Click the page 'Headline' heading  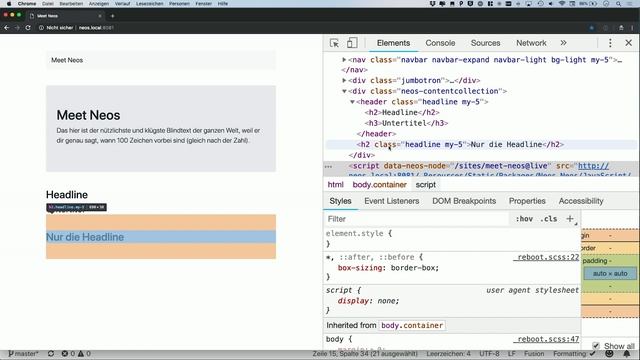coord(67,195)
